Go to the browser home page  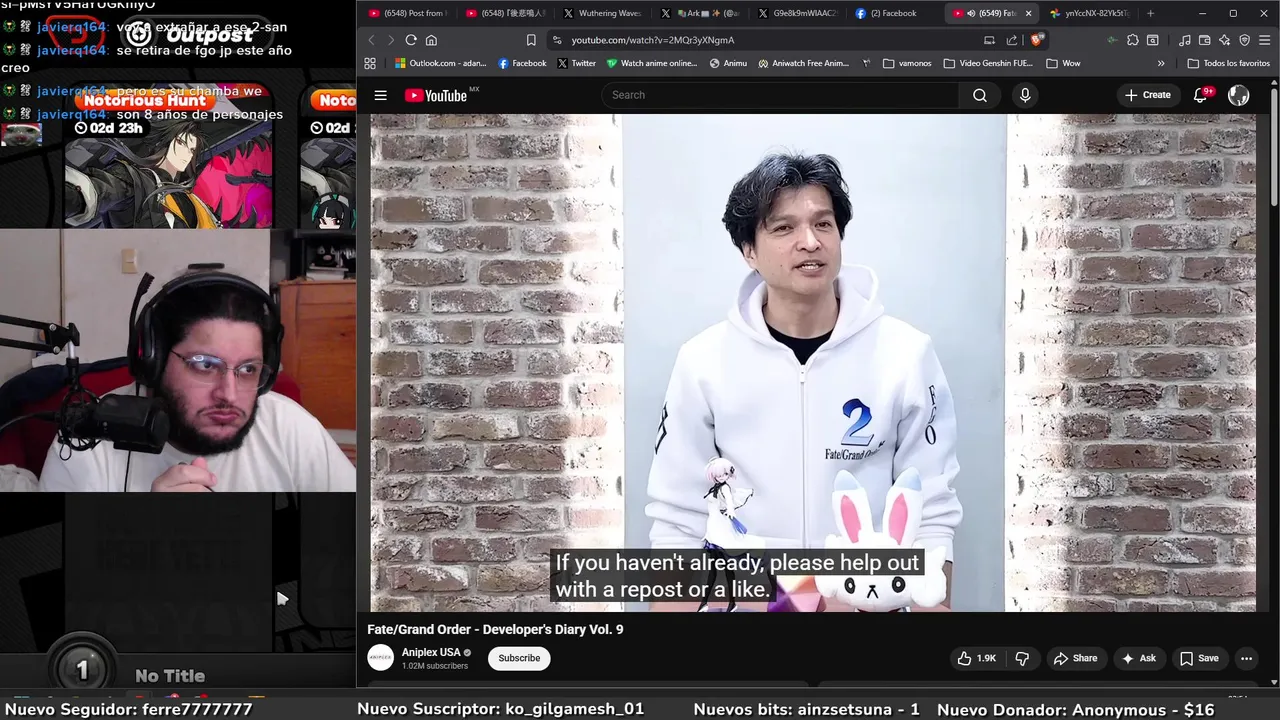(x=431, y=40)
